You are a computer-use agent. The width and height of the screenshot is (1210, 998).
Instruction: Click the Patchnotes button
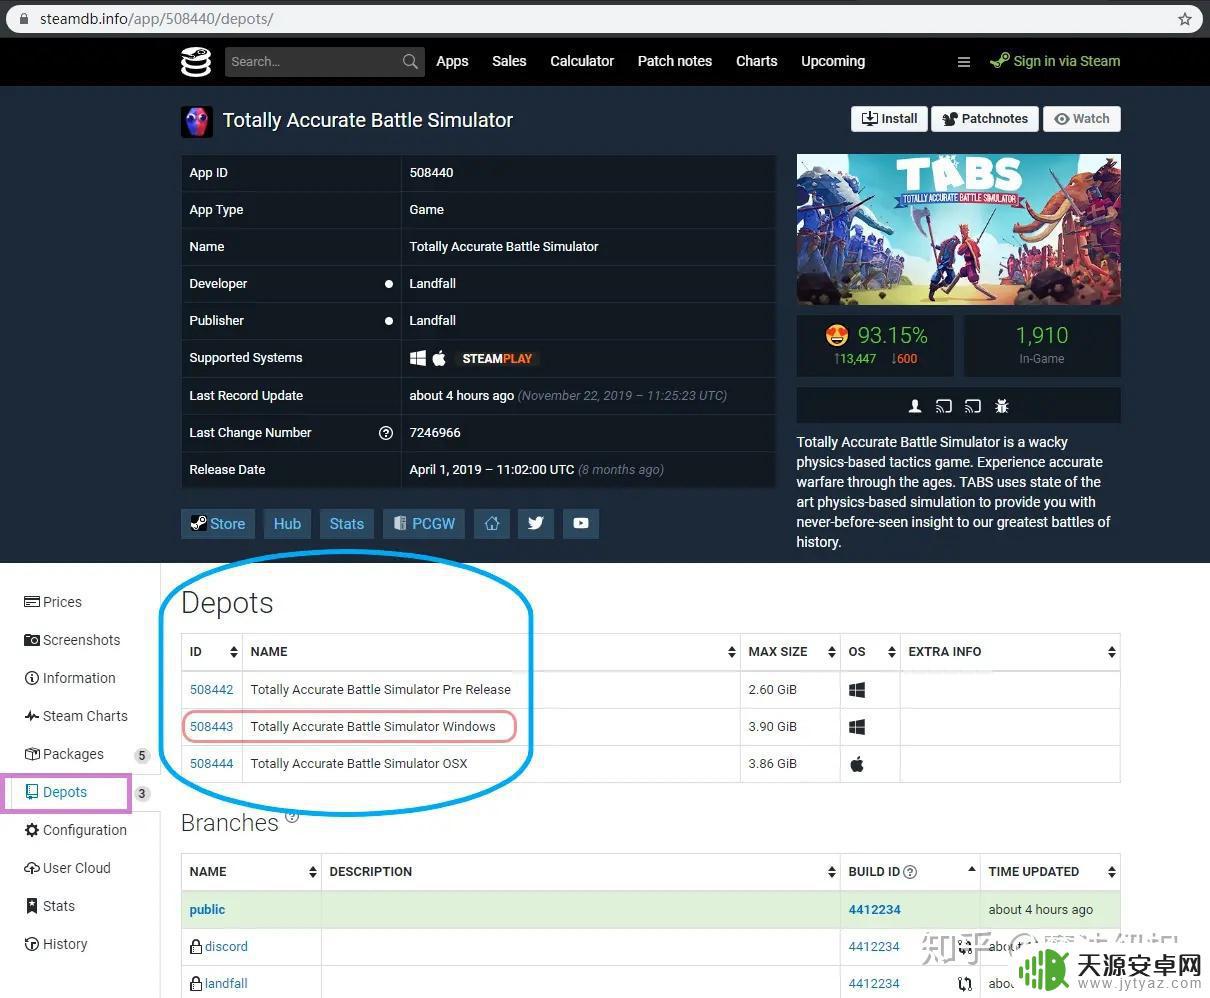[x=985, y=118]
